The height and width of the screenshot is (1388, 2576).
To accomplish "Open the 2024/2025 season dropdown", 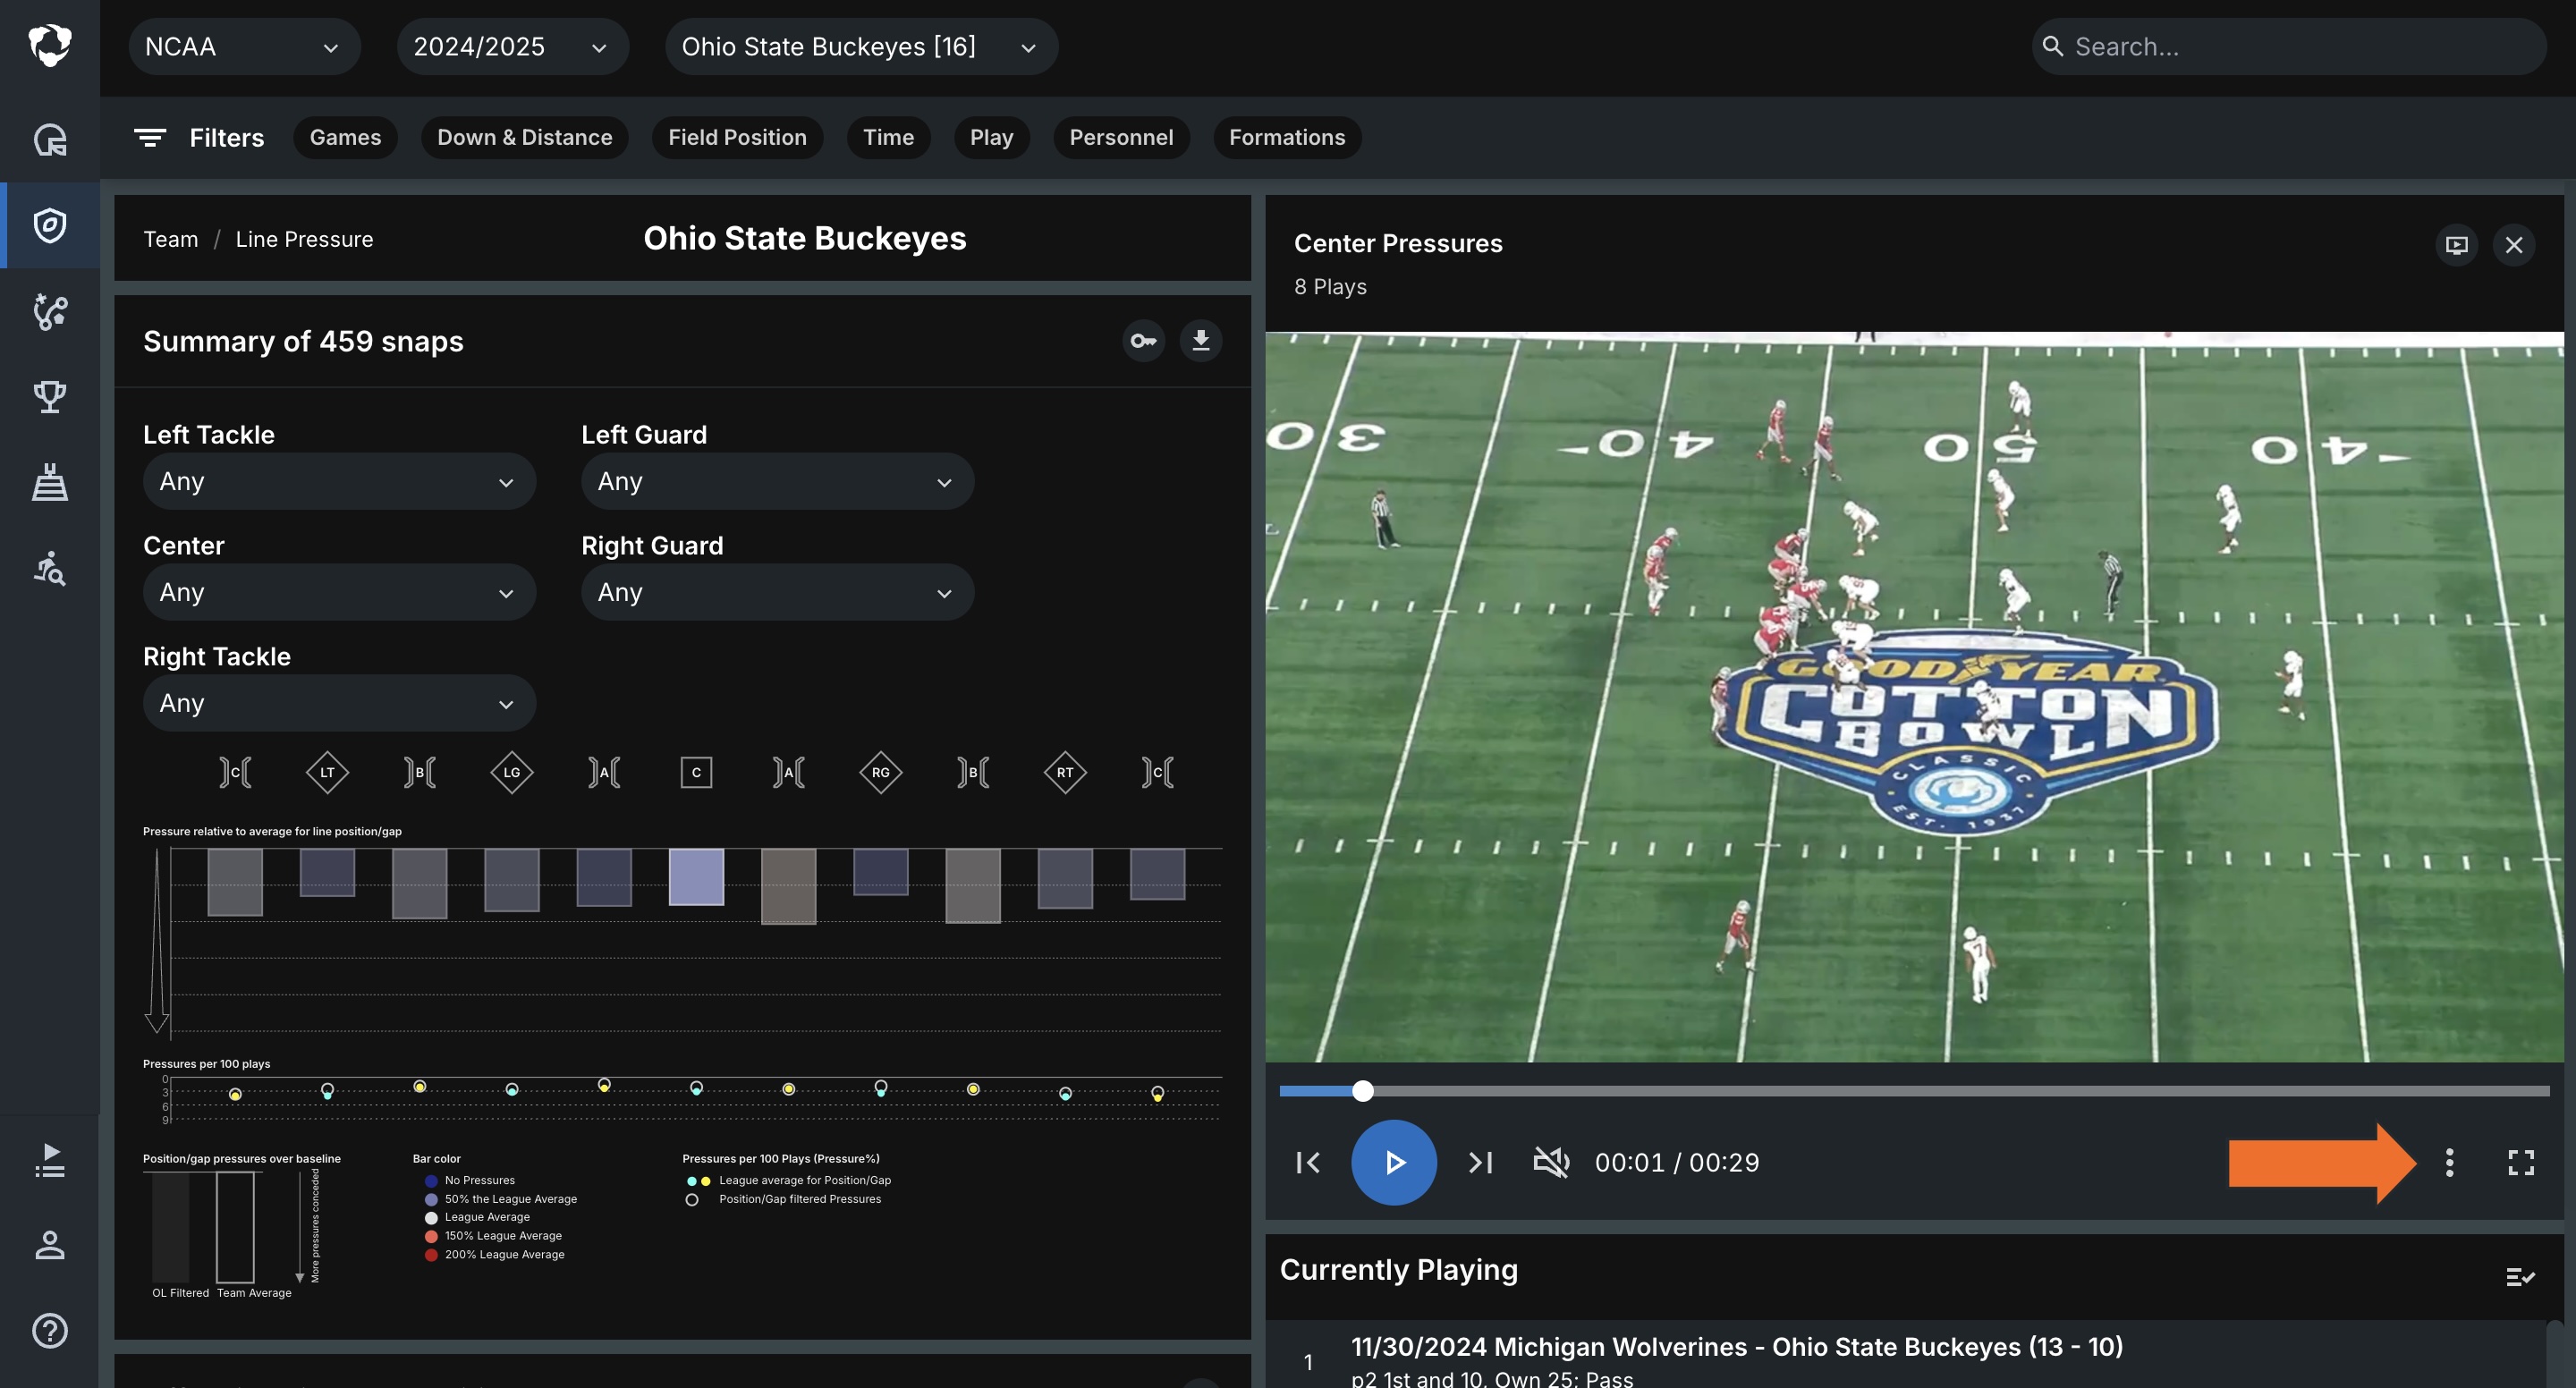I will pos(512,47).
